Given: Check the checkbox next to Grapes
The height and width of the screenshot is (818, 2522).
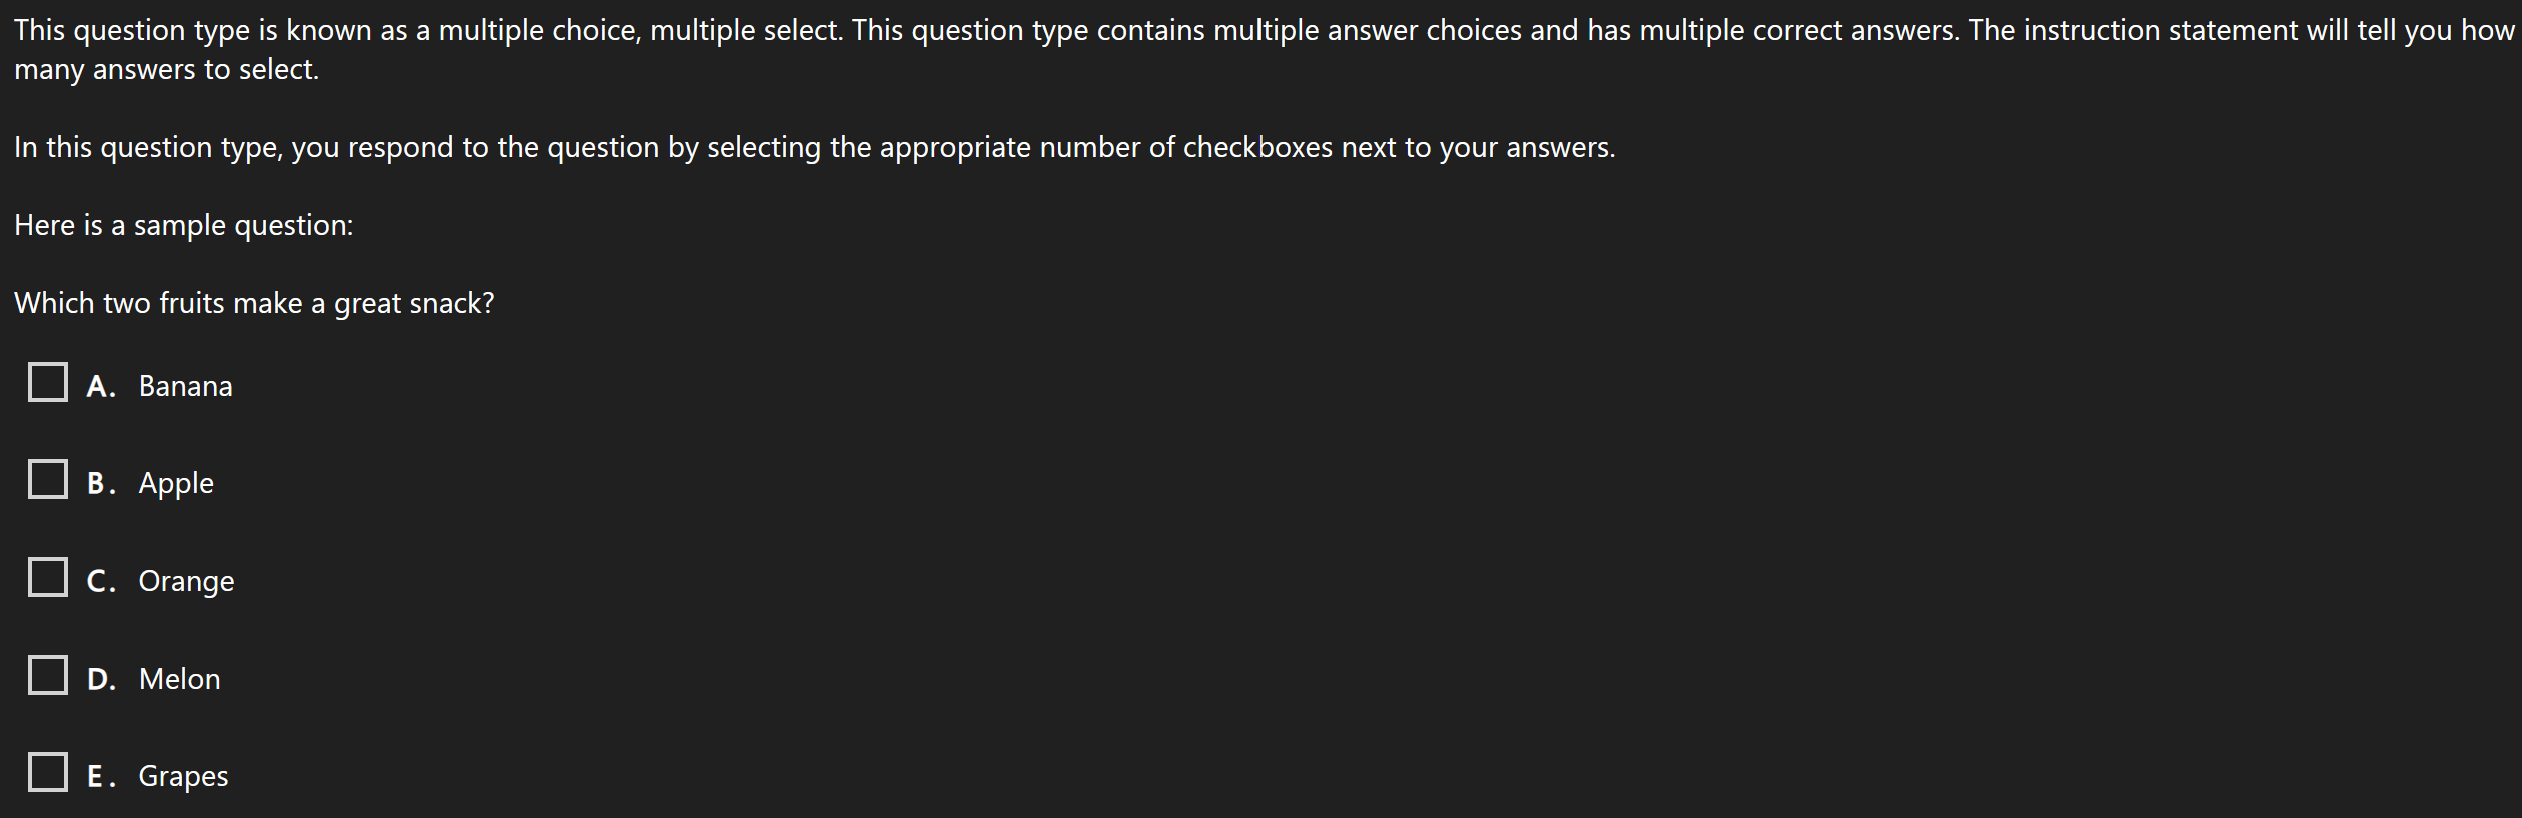Looking at the screenshot, I should point(48,771).
